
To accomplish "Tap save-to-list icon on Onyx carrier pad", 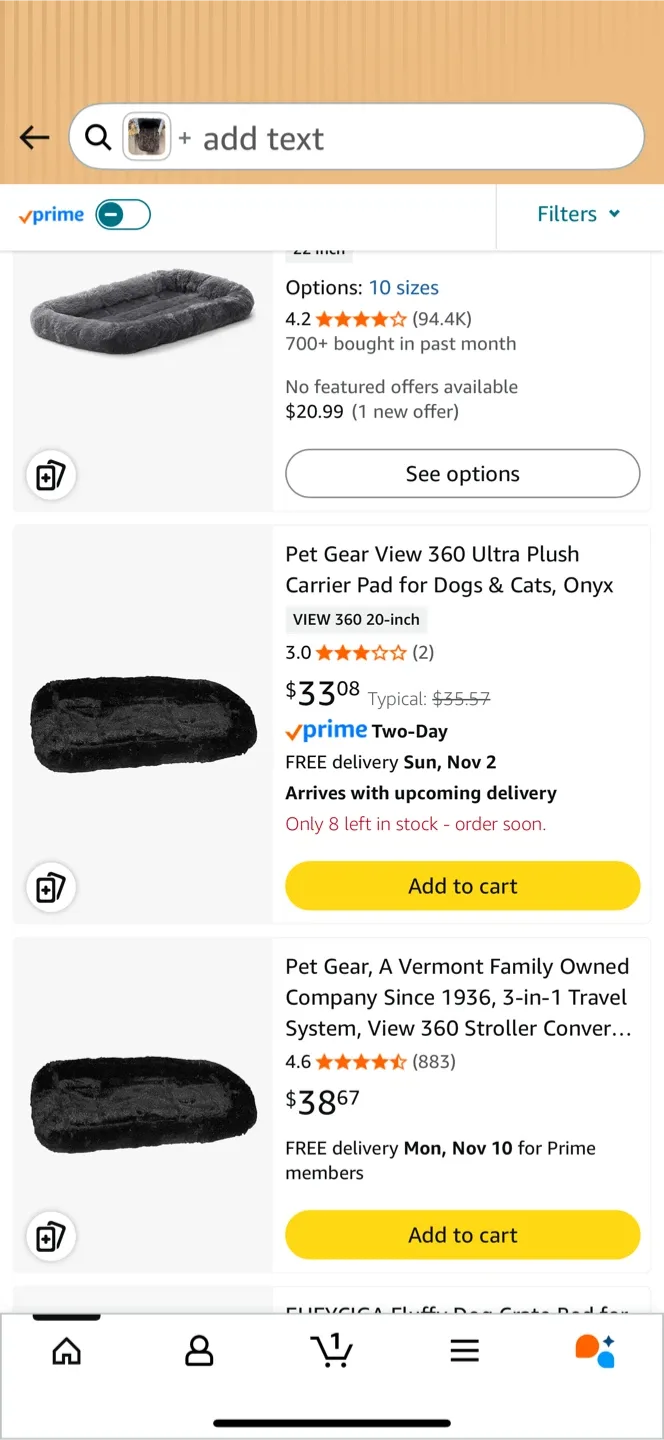I will [x=50, y=887].
